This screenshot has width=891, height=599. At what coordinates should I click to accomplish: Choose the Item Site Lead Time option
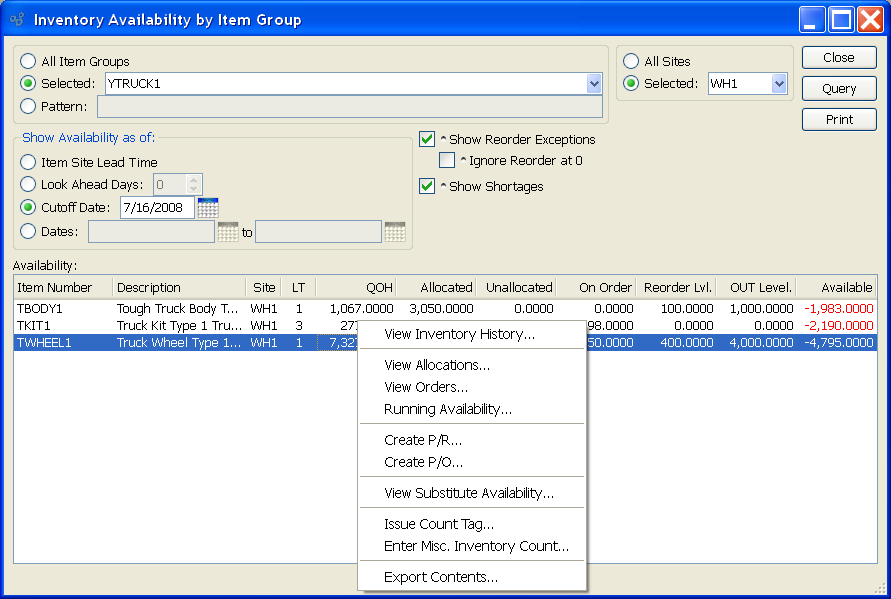[x=28, y=162]
